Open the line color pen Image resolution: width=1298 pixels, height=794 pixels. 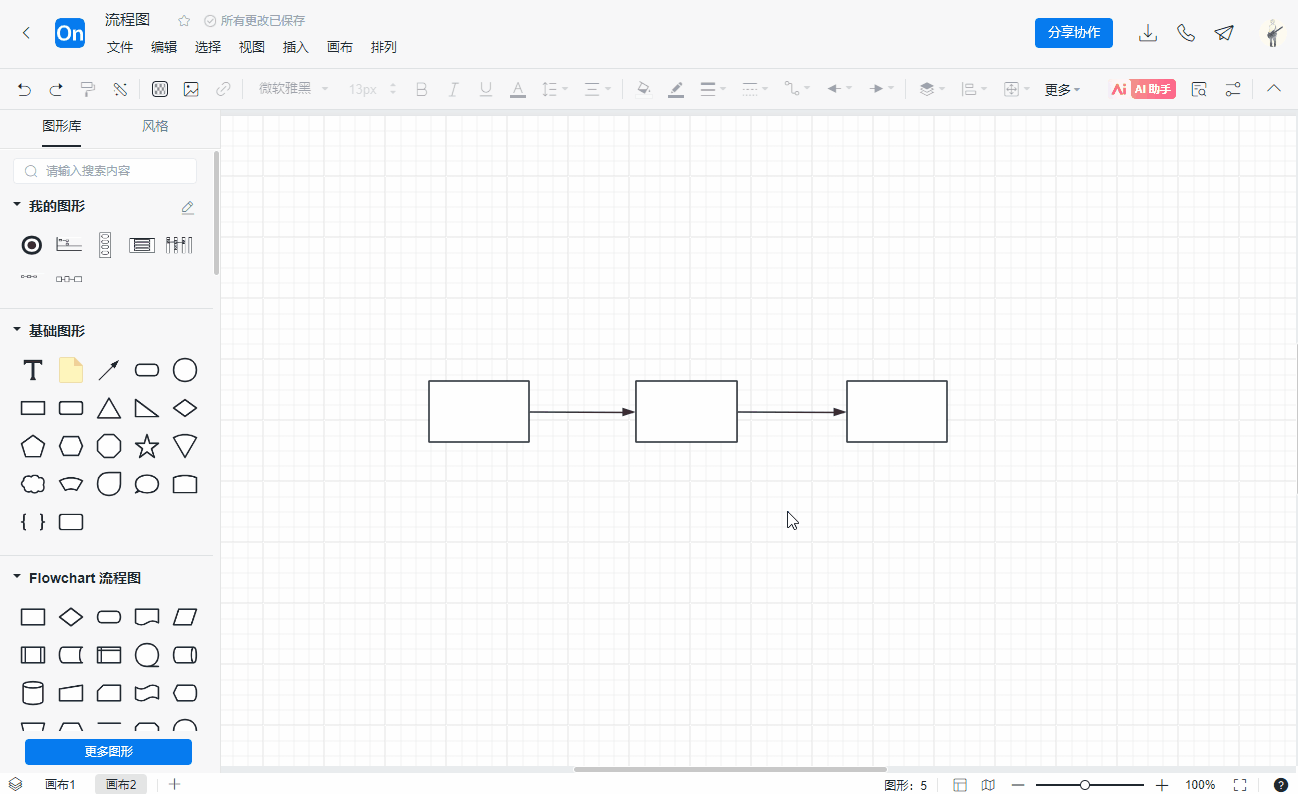point(676,89)
